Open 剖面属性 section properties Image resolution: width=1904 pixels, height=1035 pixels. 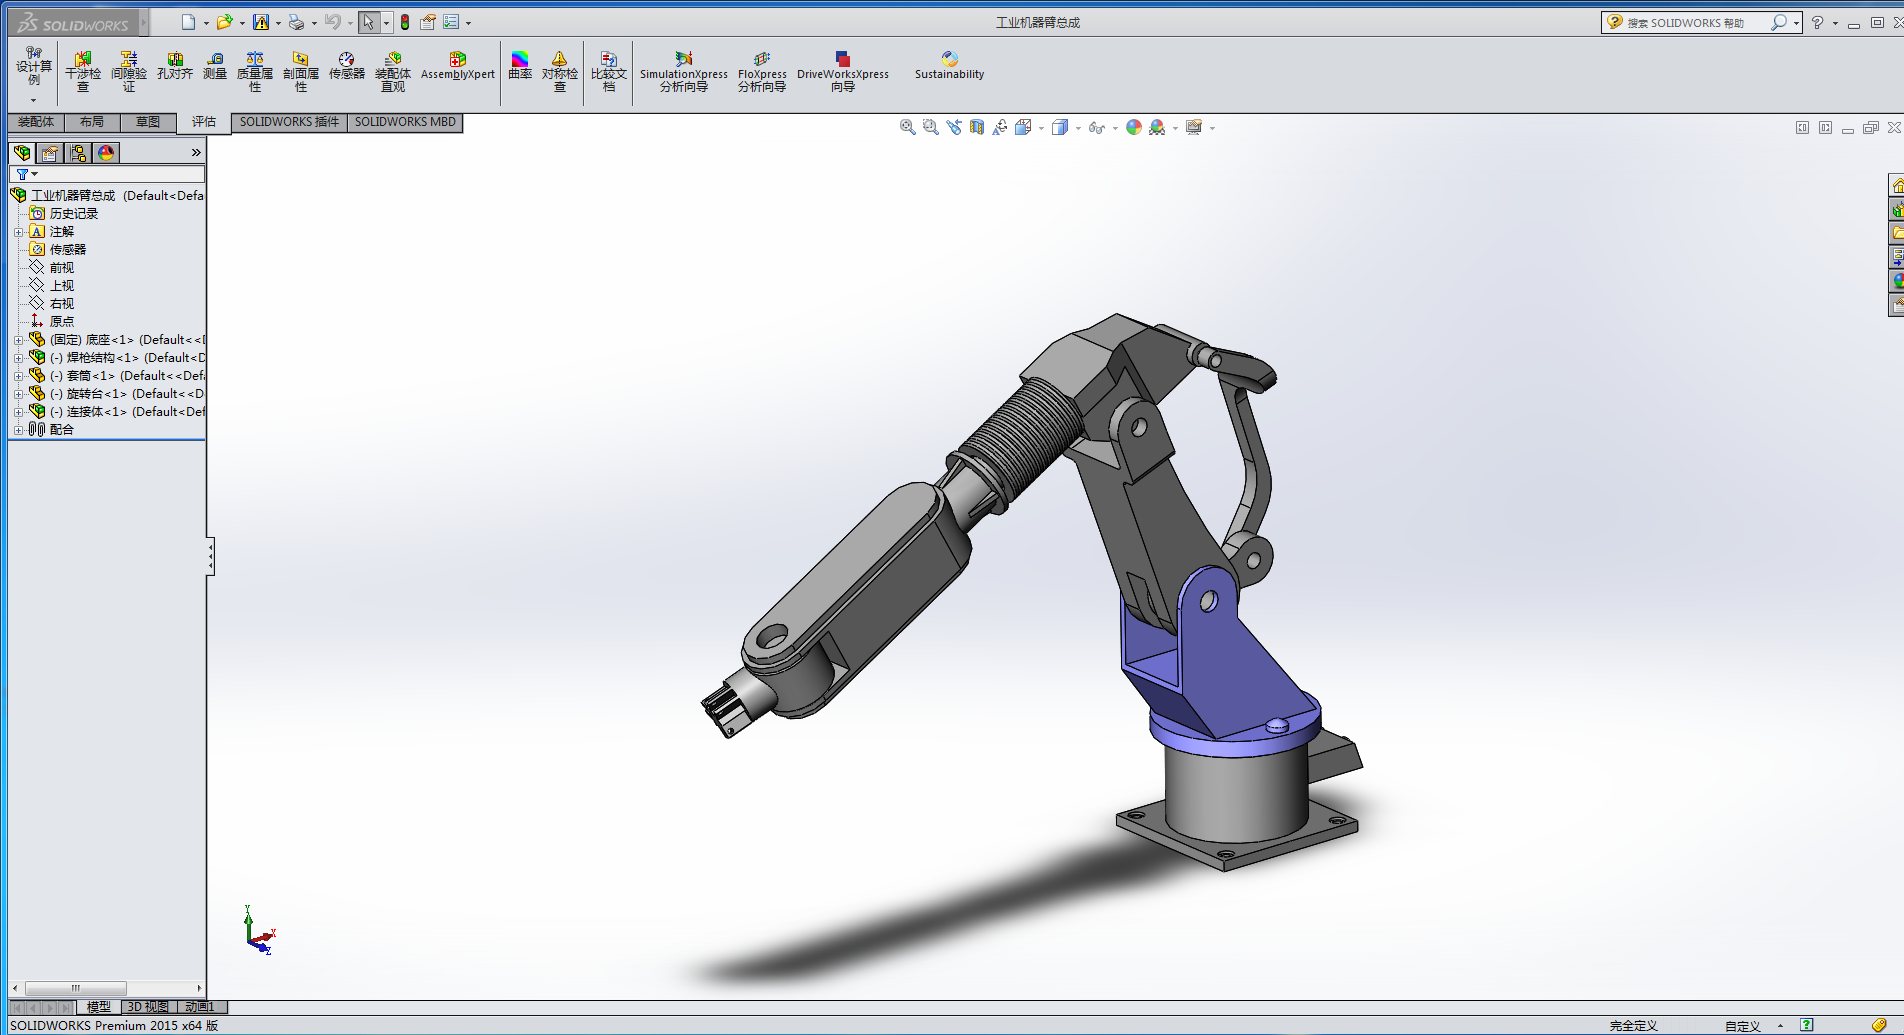[301, 72]
